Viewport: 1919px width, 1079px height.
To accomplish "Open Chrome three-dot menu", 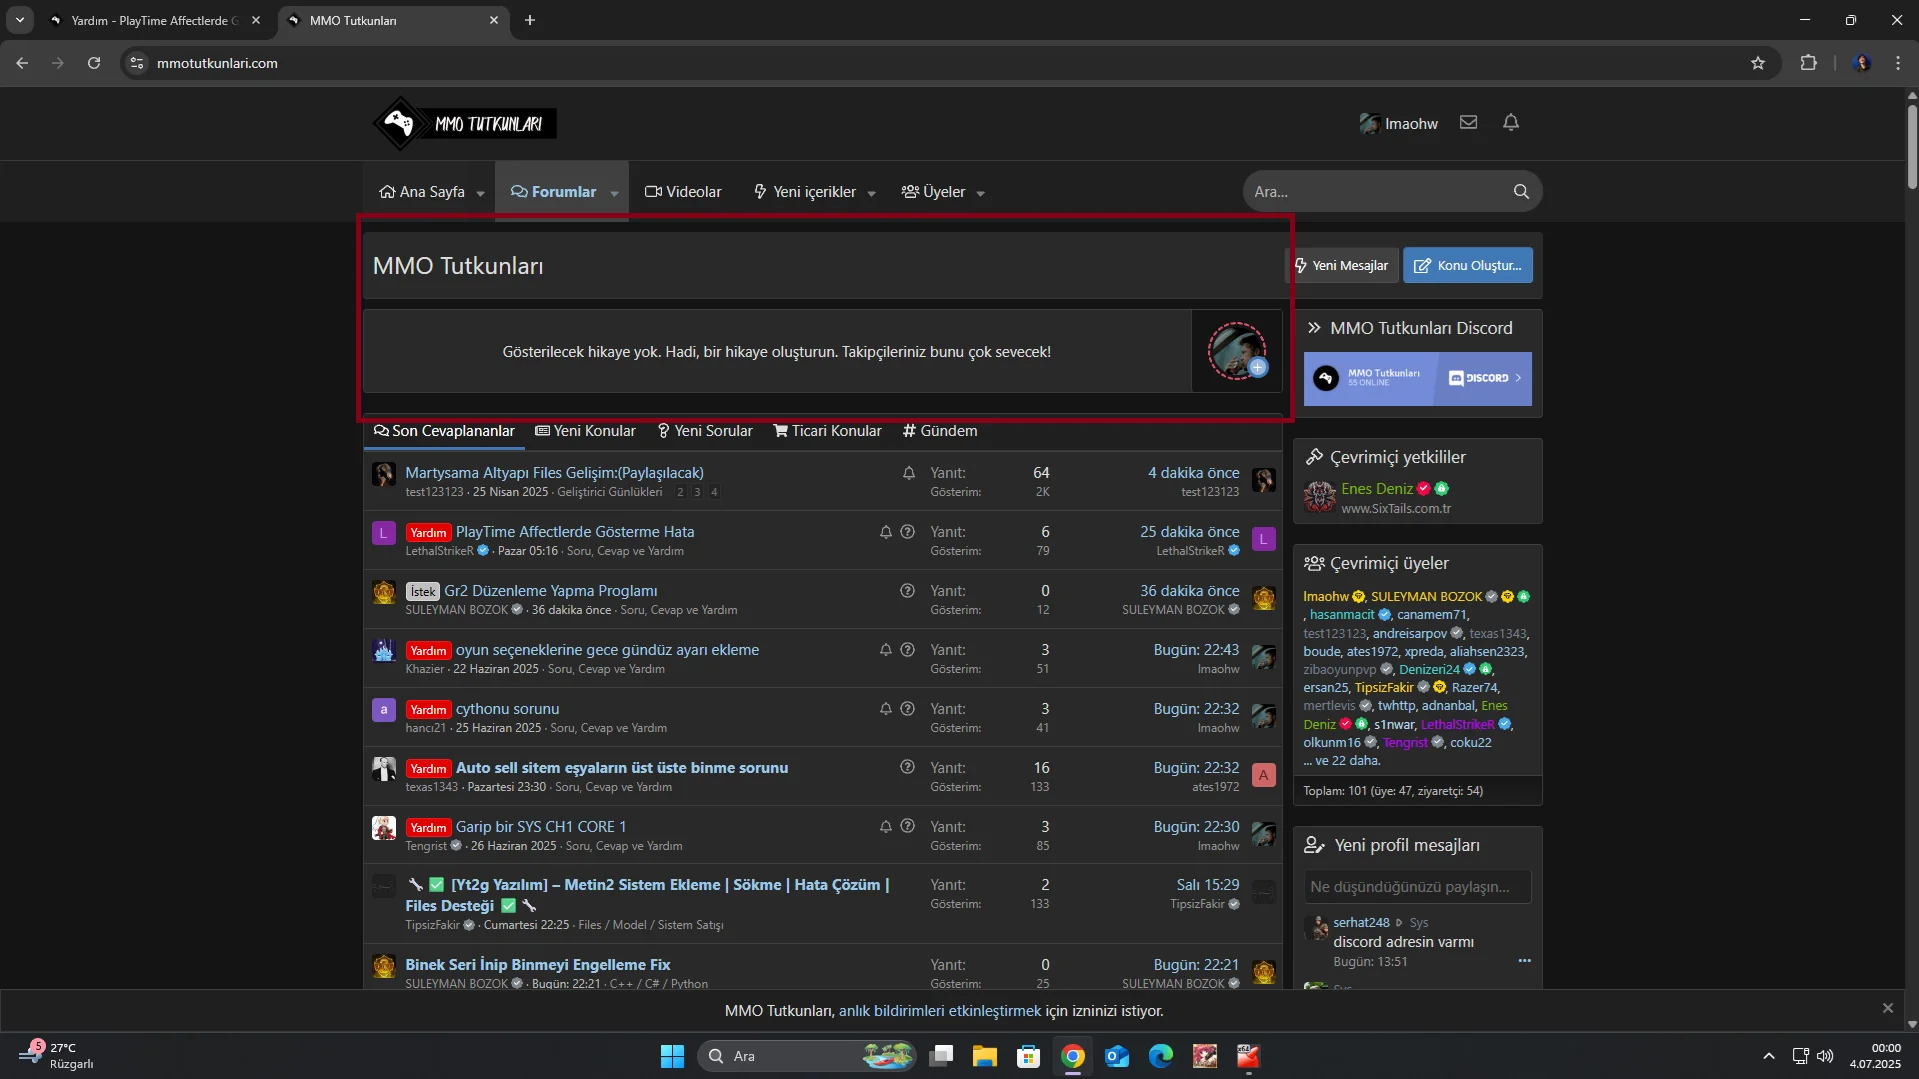I will [x=1898, y=63].
